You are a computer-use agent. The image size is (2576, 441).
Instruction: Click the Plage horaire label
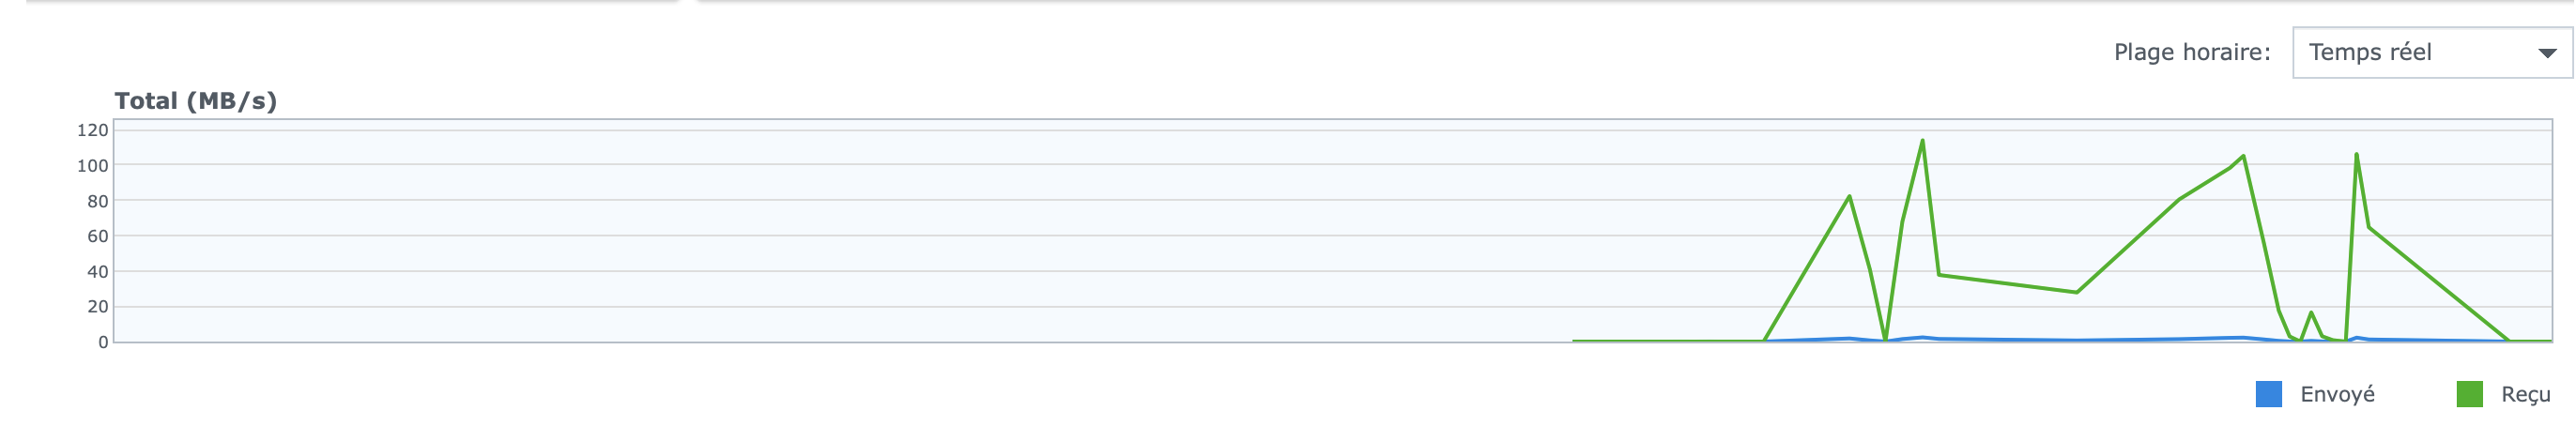click(x=2192, y=52)
